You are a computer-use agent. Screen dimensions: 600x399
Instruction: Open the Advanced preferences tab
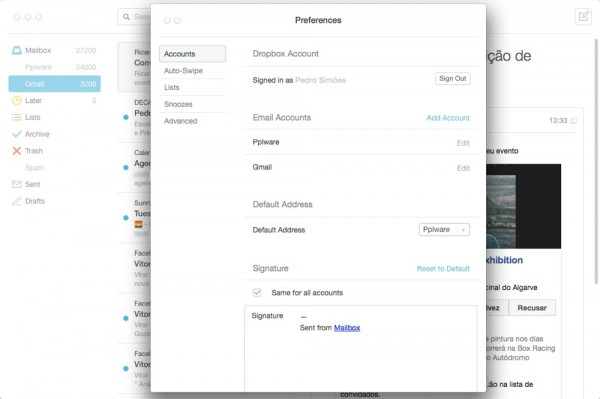(x=192, y=121)
